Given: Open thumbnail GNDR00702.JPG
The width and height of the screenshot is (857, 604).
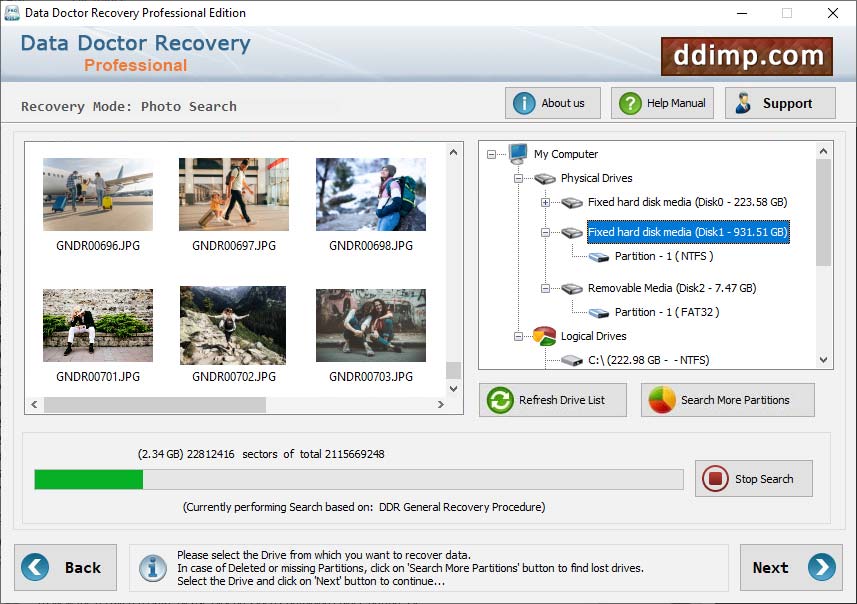Looking at the screenshot, I should (233, 324).
